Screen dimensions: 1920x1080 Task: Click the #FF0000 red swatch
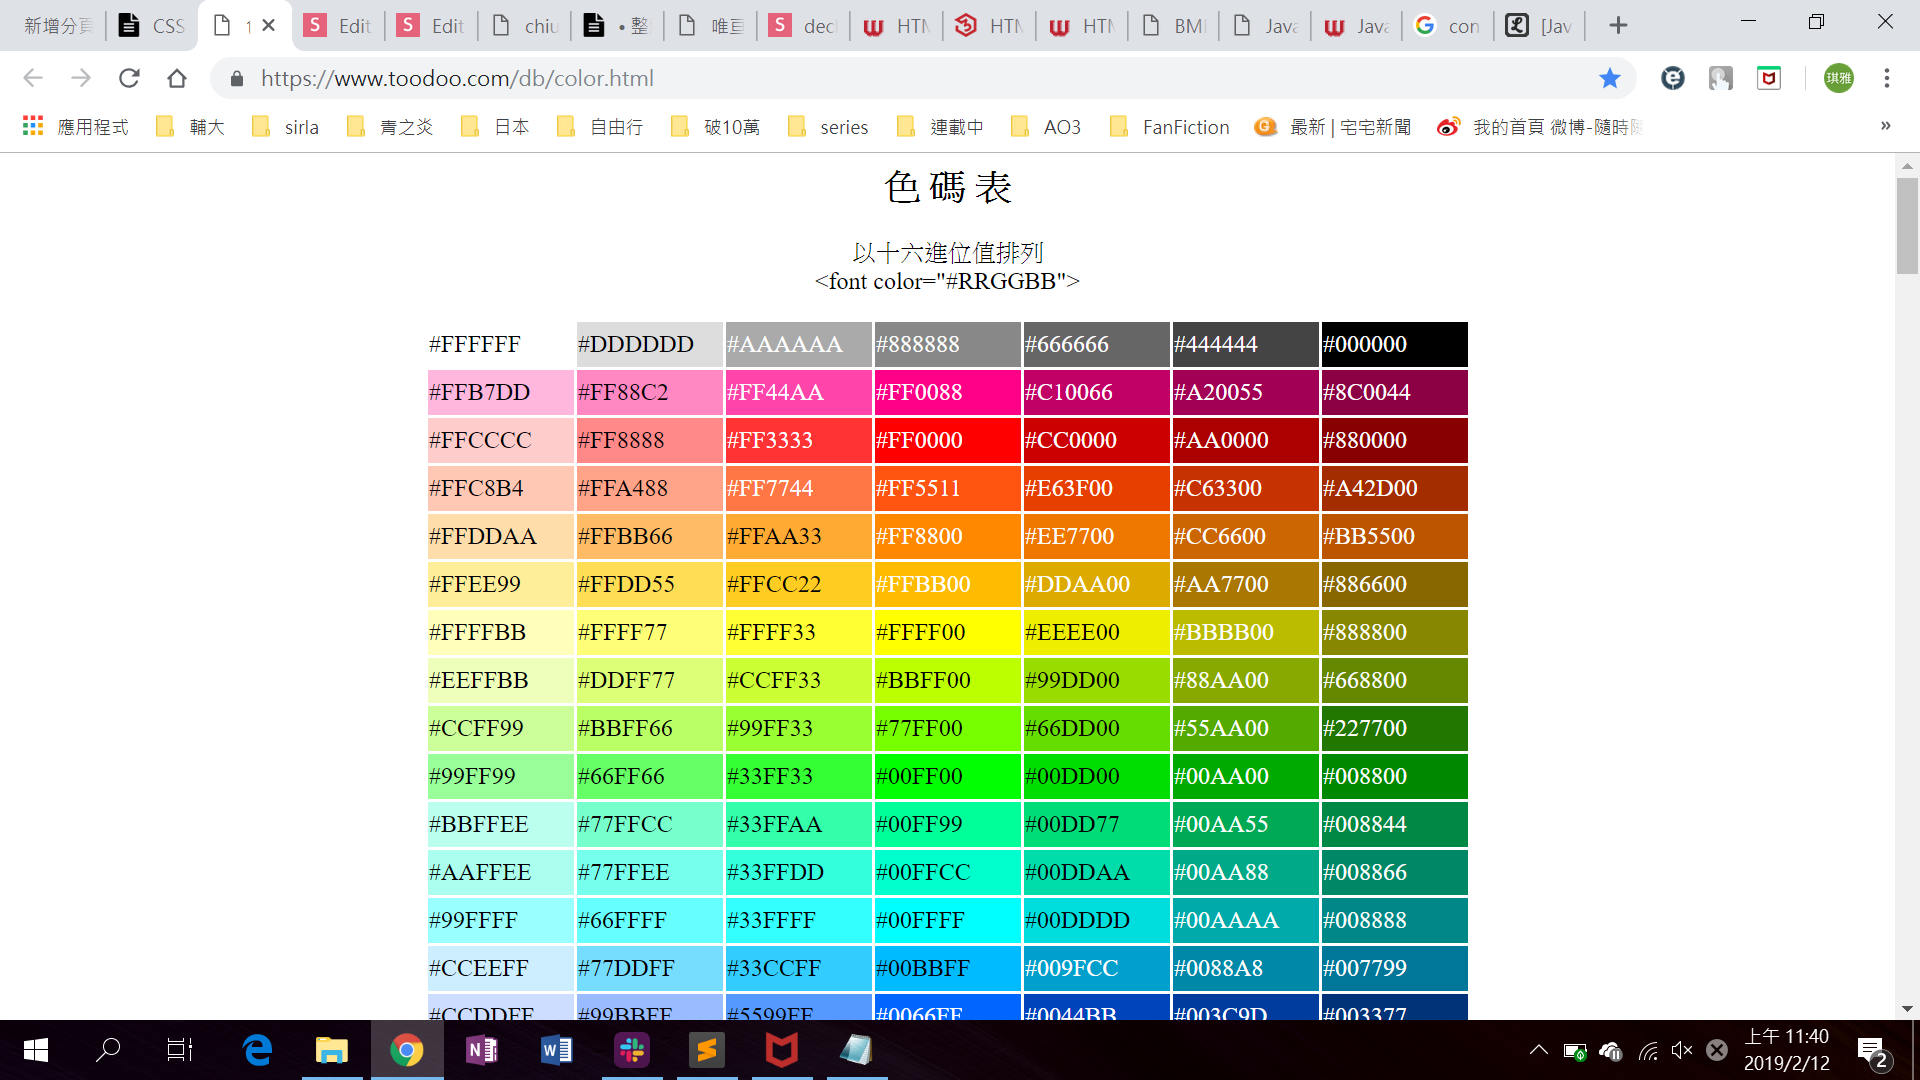click(947, 440)
